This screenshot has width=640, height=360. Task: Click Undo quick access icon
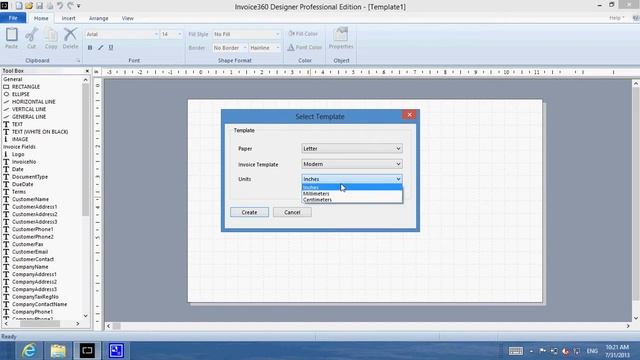(x=60, y=6)
